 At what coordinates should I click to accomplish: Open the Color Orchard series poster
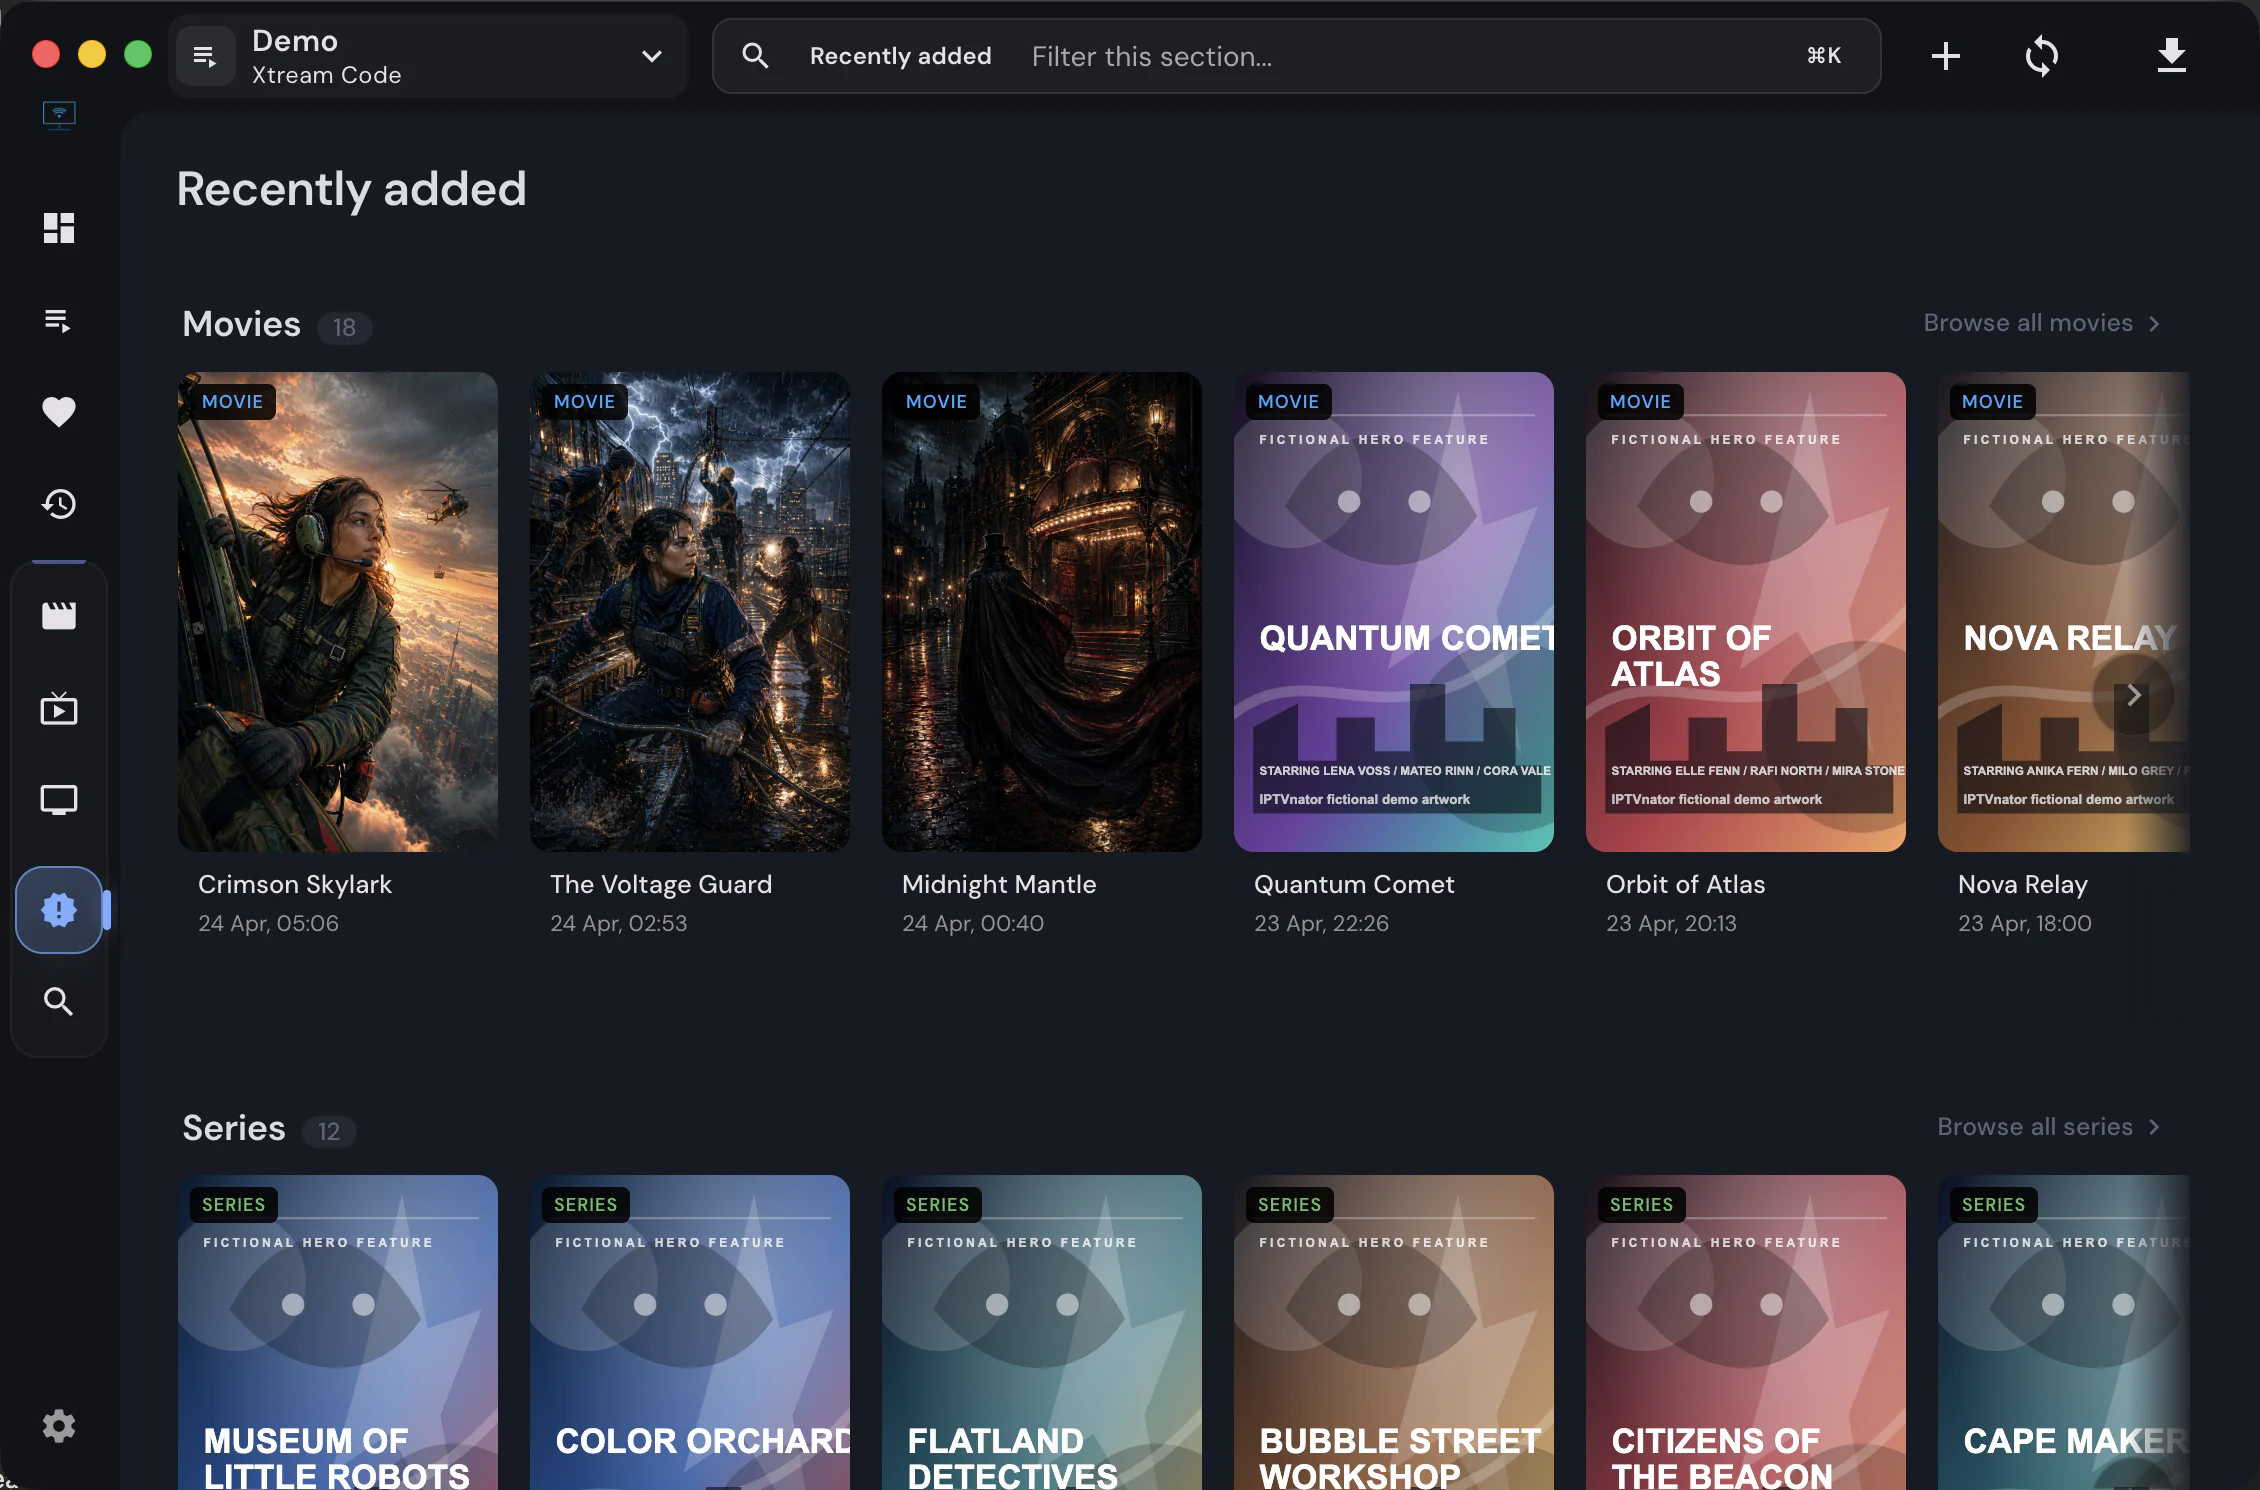[690, 1332]
